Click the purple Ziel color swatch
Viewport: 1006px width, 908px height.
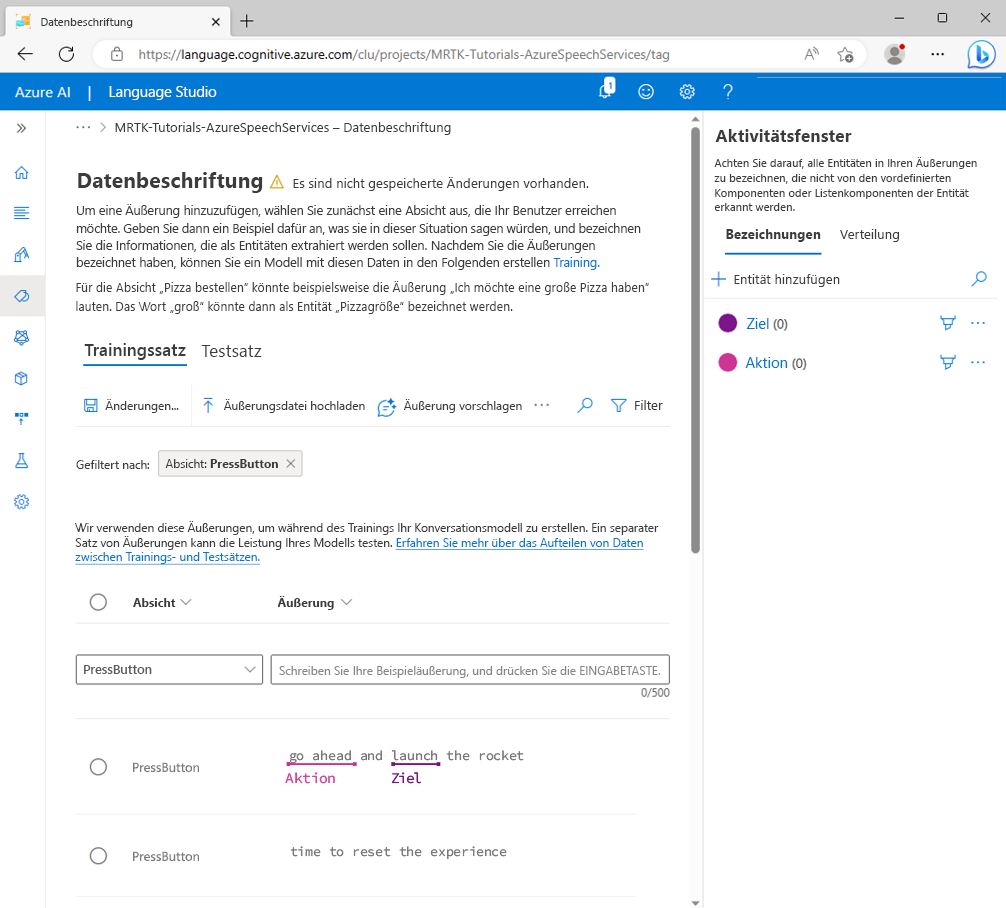pos(728,323)
